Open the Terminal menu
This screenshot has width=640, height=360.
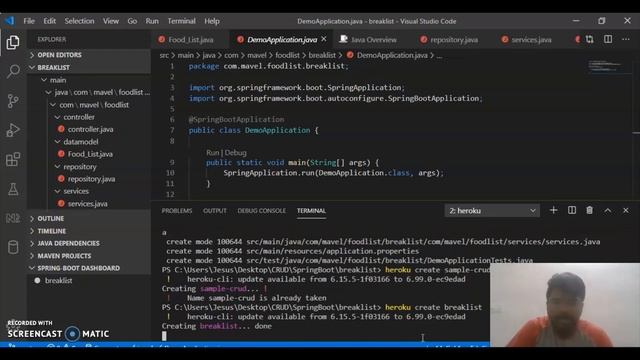(x=181, y=21)
